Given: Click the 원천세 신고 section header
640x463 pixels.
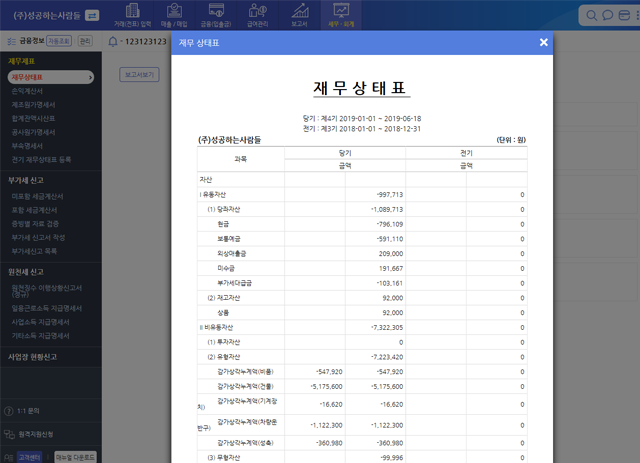Looking at the screenshot, I should click(x=26, y=272).
